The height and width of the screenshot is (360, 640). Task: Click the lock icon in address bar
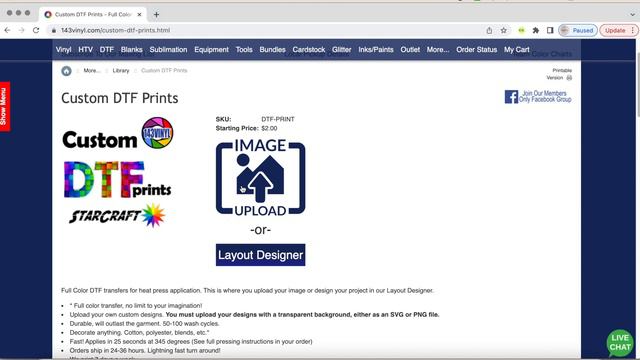[53, 31]
